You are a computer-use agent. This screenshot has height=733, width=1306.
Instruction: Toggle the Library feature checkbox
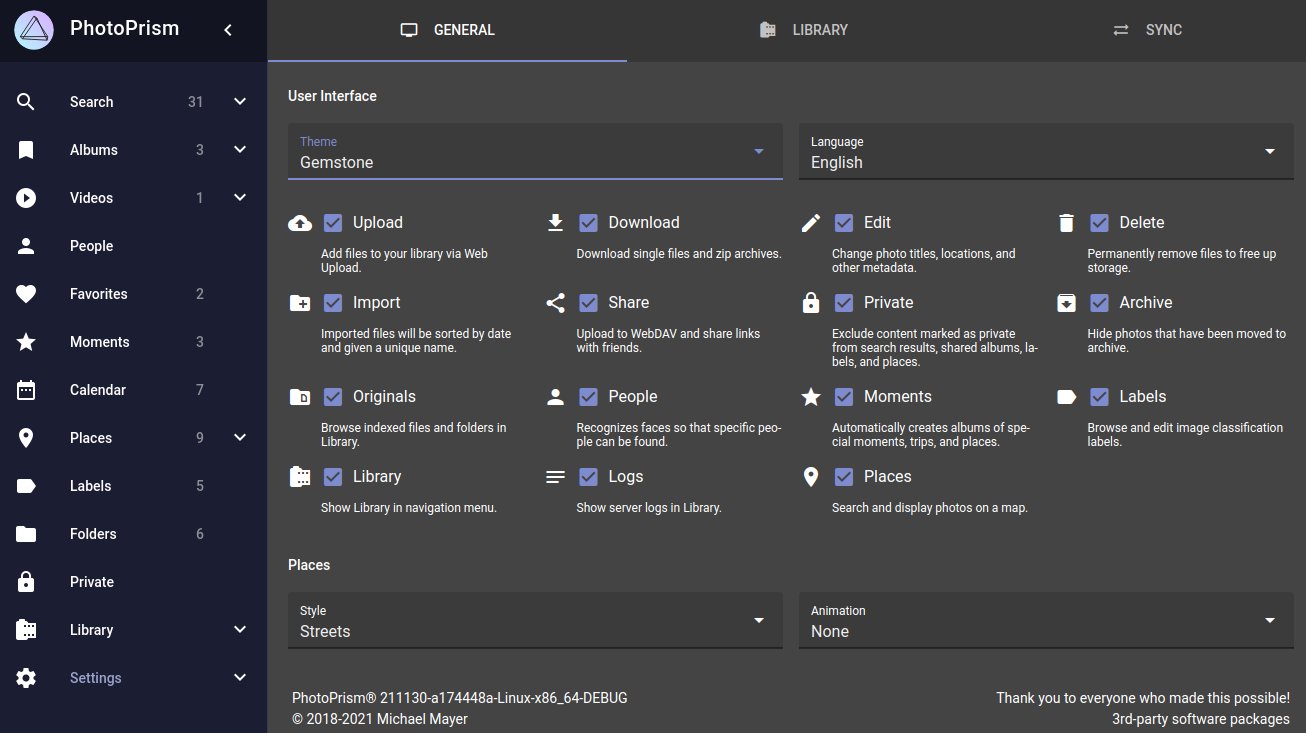333,477
